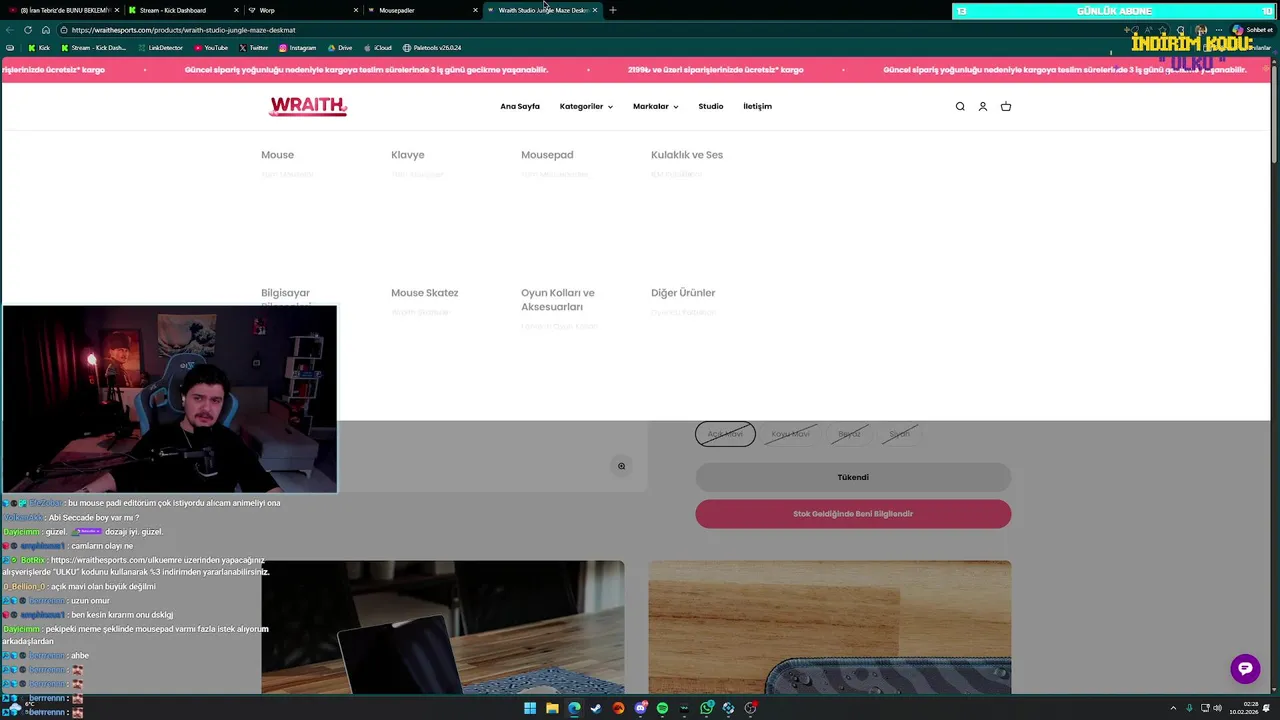Open the Mouse Skatez category
Screen dimensions: 1280x720
tap(425, 293)
